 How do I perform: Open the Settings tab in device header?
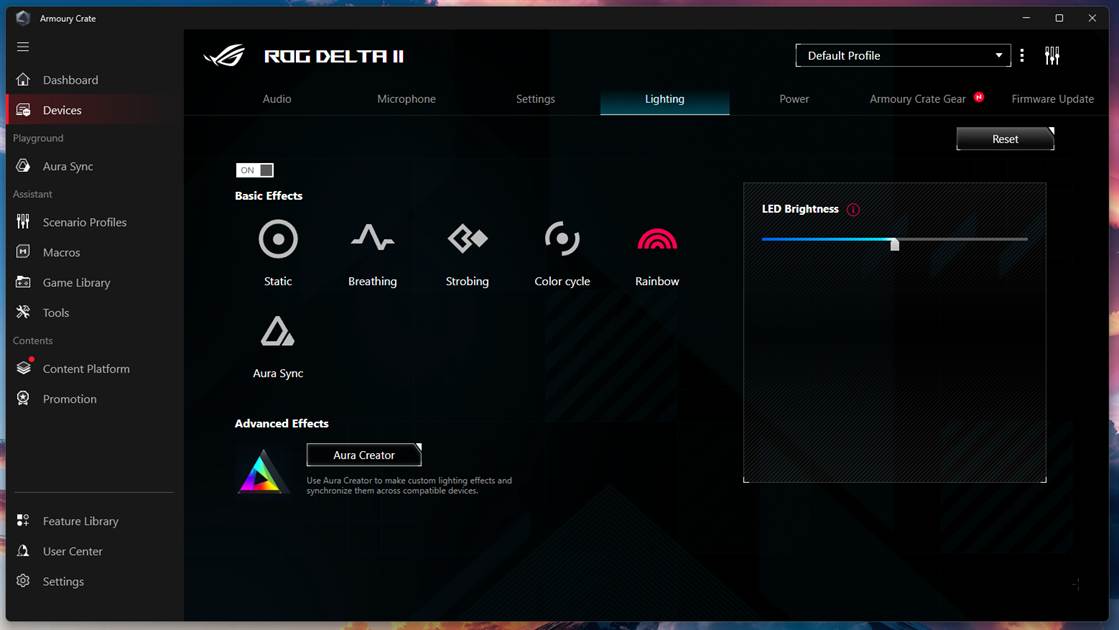click(x=535, y=99)
